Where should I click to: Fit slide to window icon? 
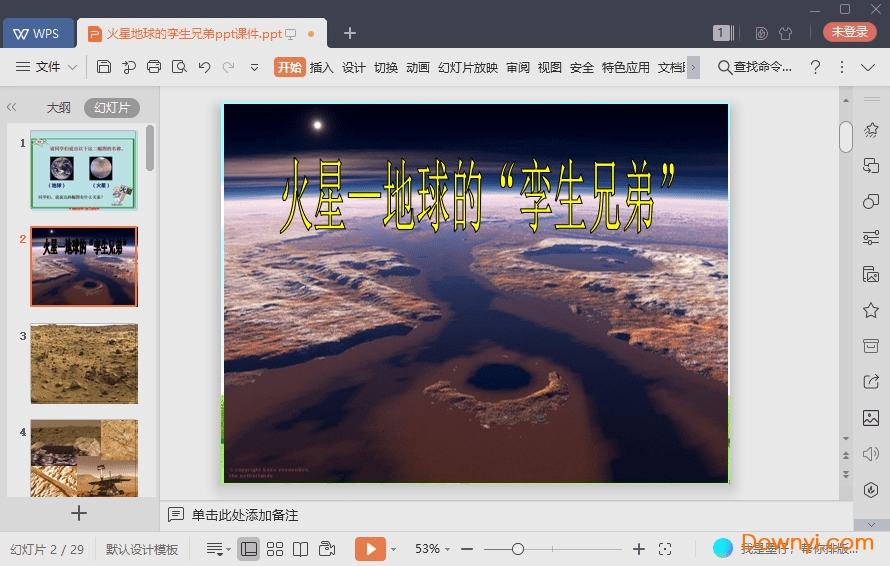(665, 549)
